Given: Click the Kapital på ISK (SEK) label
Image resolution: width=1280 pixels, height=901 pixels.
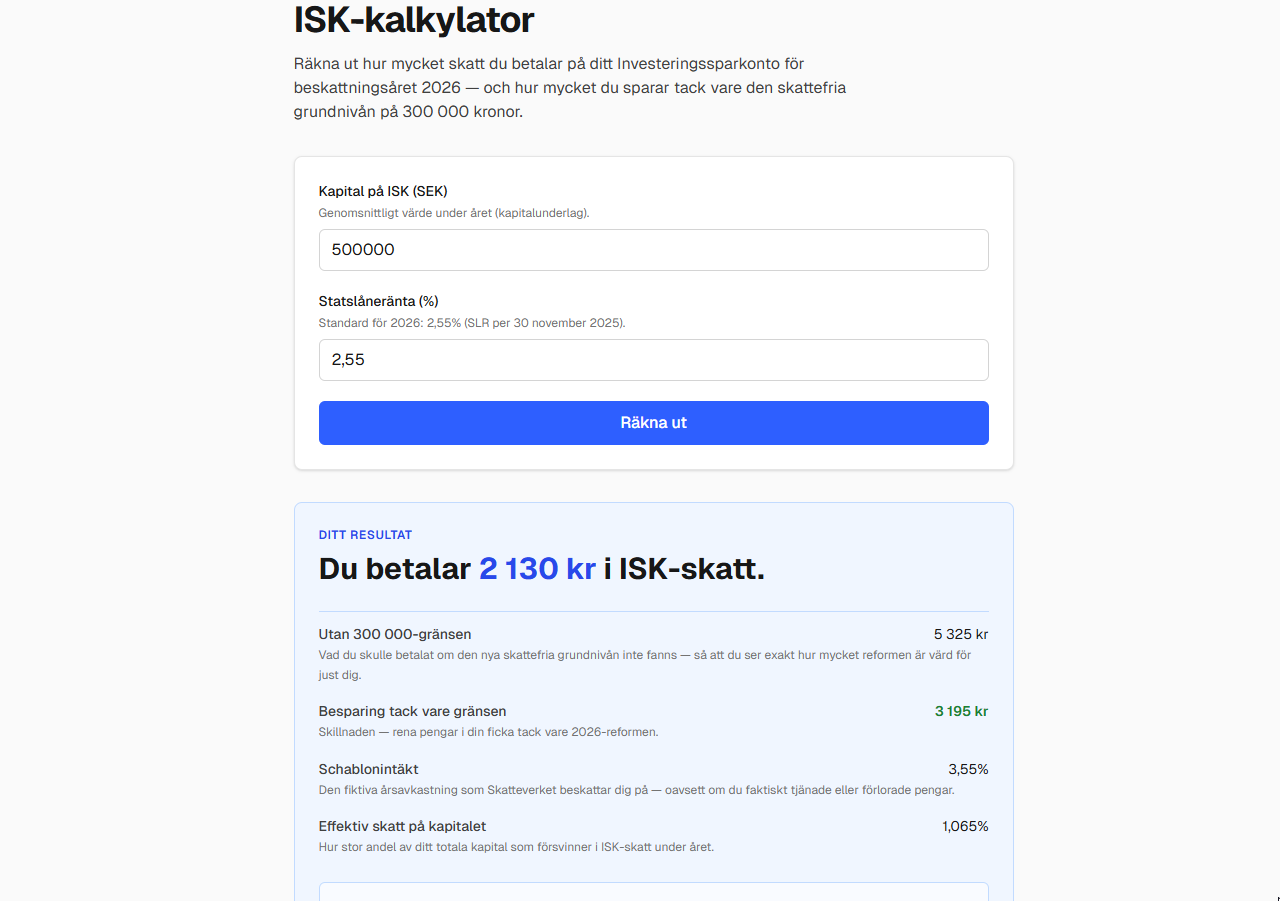Looking at the screenshot, I should tap(383, 191).
